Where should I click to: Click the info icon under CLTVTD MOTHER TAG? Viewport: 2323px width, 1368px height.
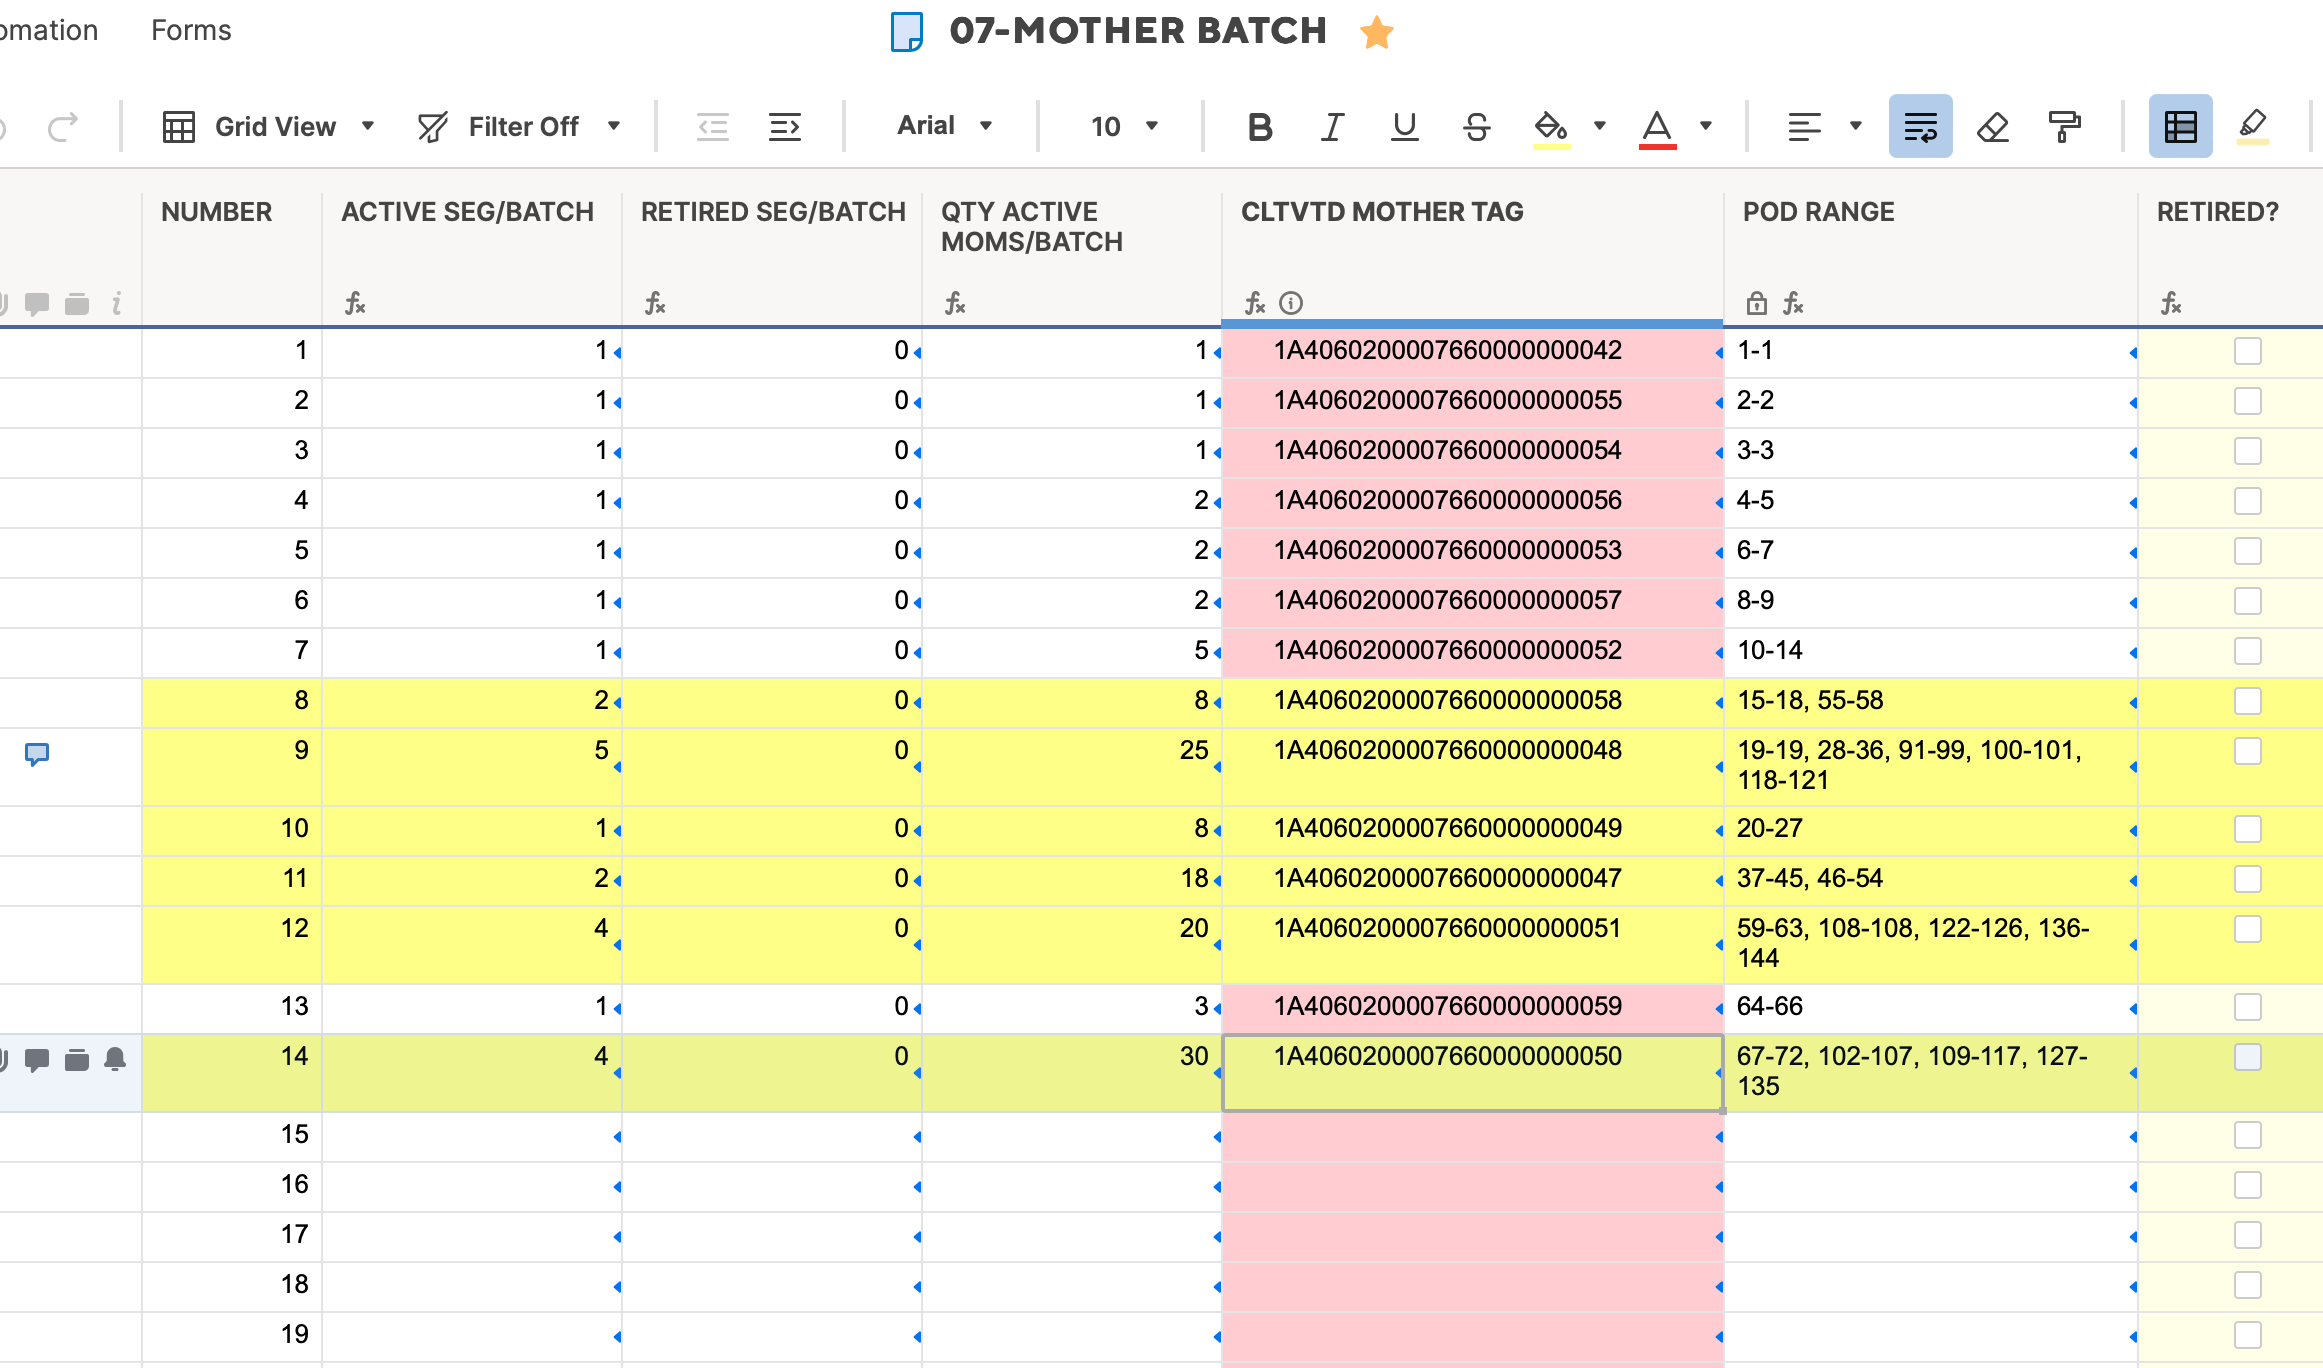coord(1291,303)
